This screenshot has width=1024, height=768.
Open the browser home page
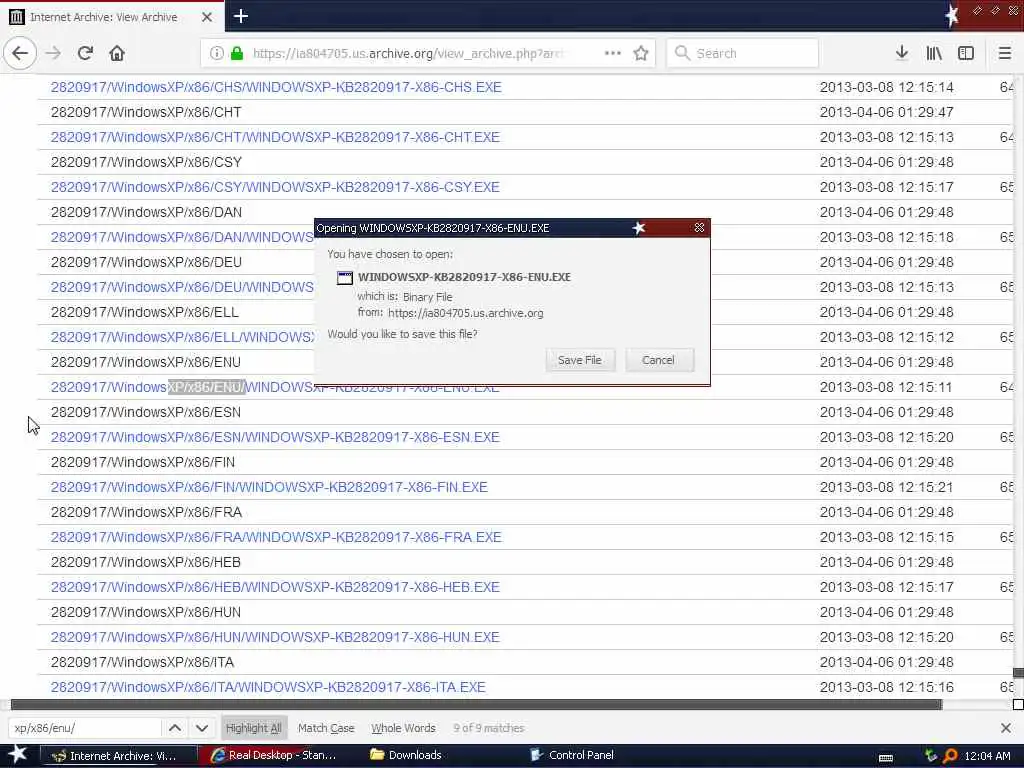[x=117, y=53]
